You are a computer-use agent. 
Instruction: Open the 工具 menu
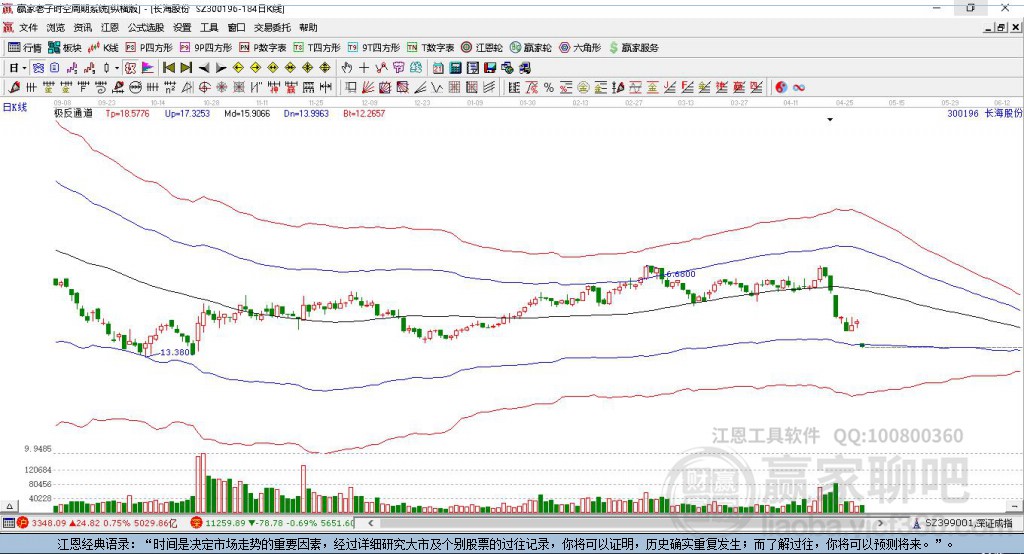[209, 27]
